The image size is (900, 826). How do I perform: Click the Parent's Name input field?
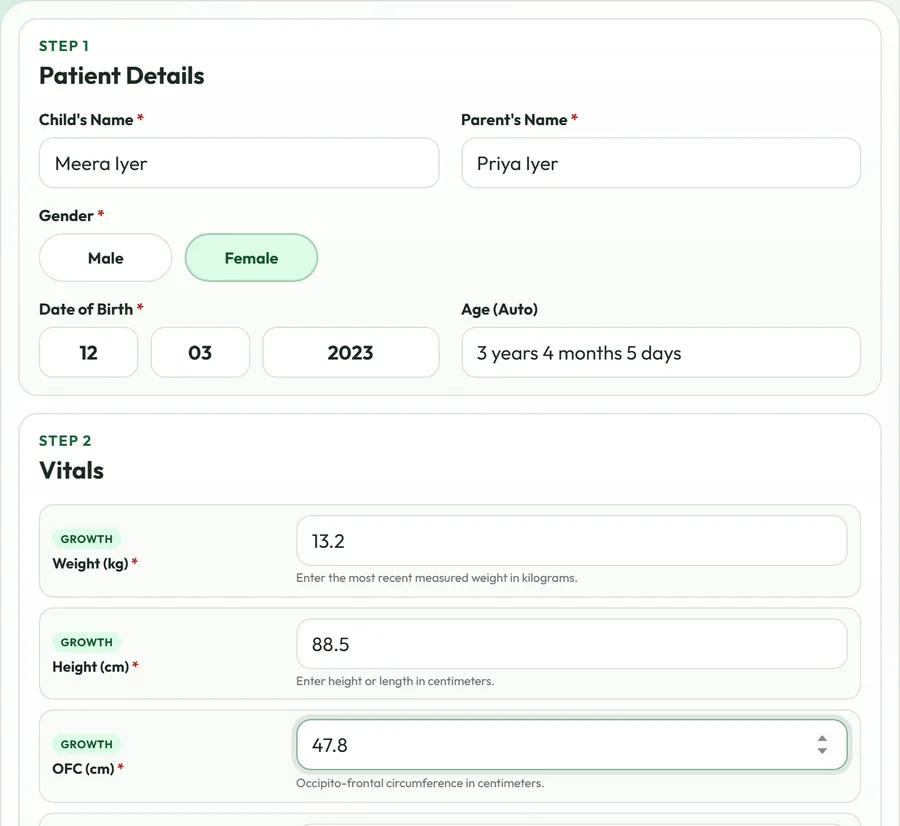(x=661, y=163)
